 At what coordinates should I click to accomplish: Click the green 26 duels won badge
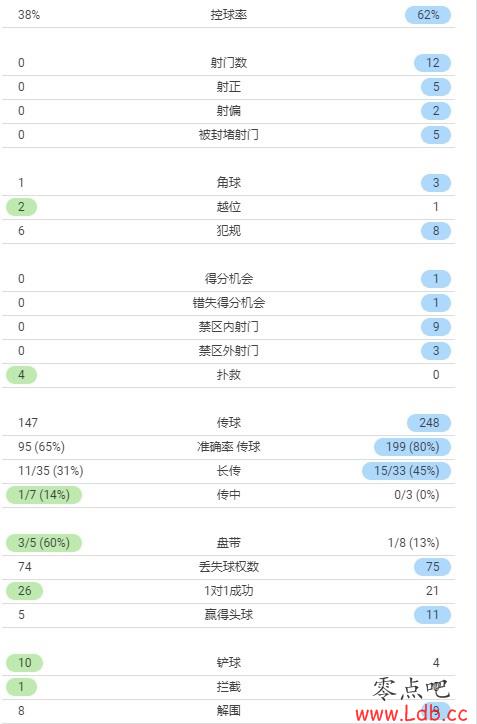pyautogui.click(x=24, y=591)
